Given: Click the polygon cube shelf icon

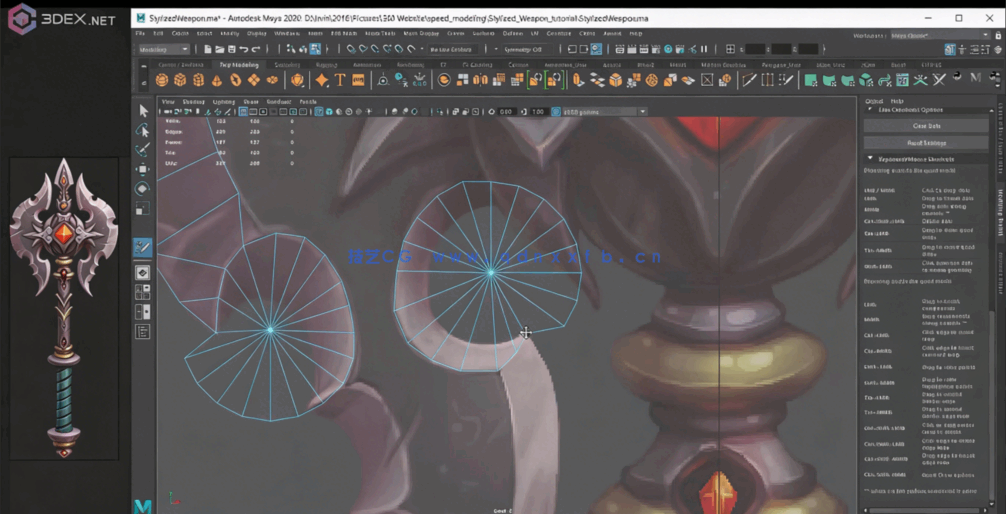Looking at the screenshot, I should (180, 80).
